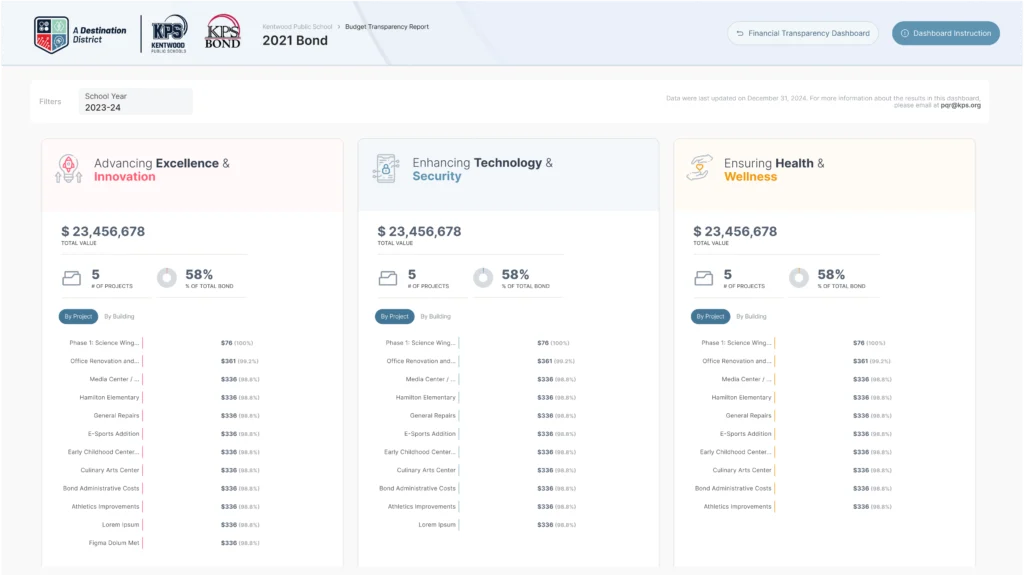
Task: Click the donut chart icon in Excellence card
Action: (167, 278)
